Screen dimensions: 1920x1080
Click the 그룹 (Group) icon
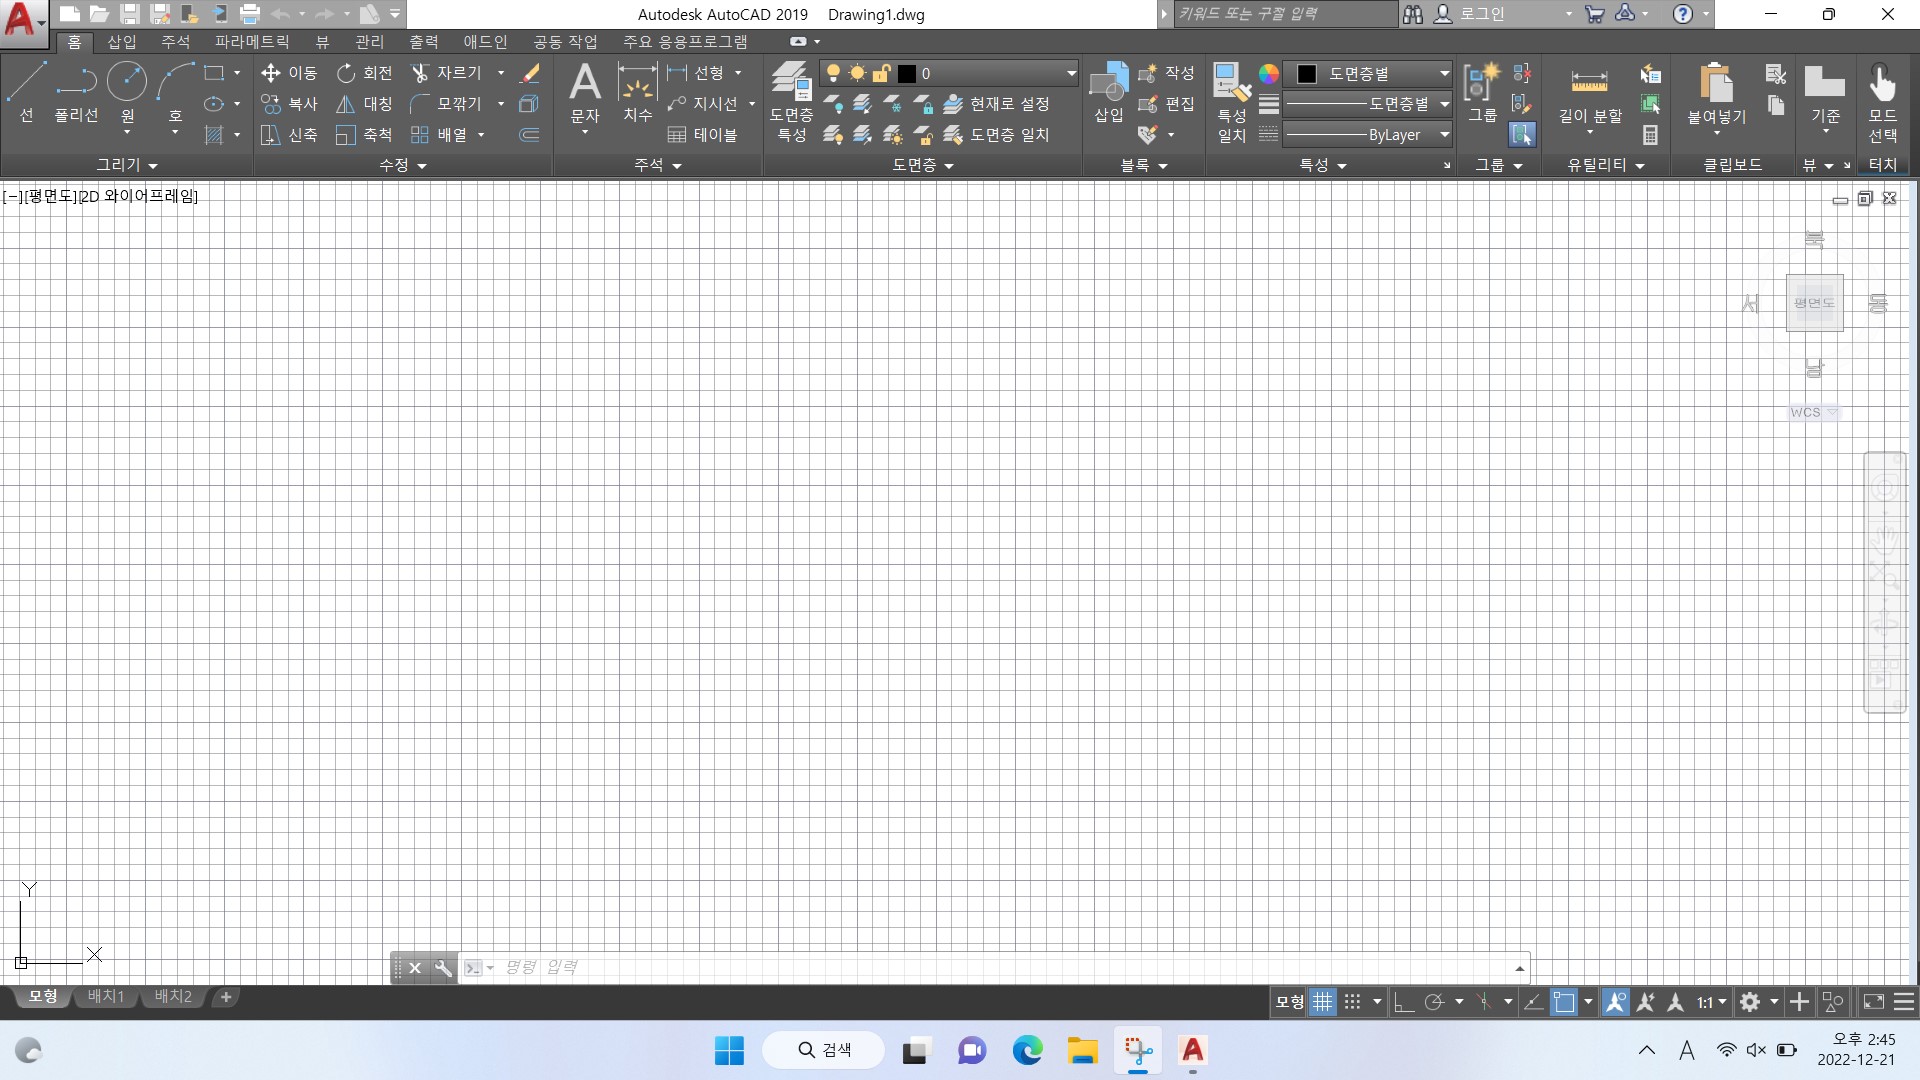pos(1482,92)
